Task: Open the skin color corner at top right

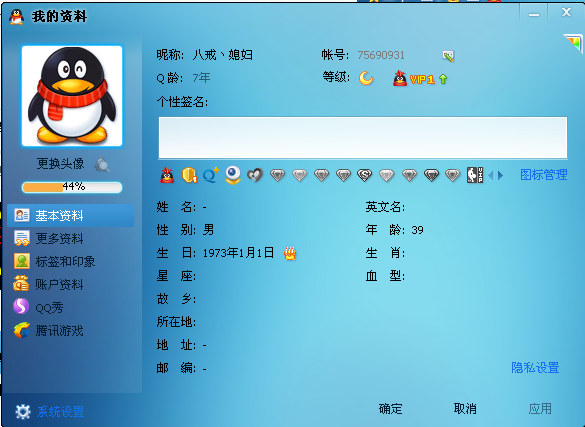Action: (x=574, y=43)
